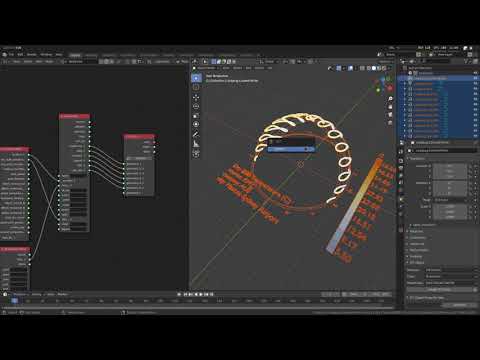The height and width of the screenshot is (360, 480).
Task: Select the Measure tool in viewport toolbar
Action: click(x=196, y=144)
